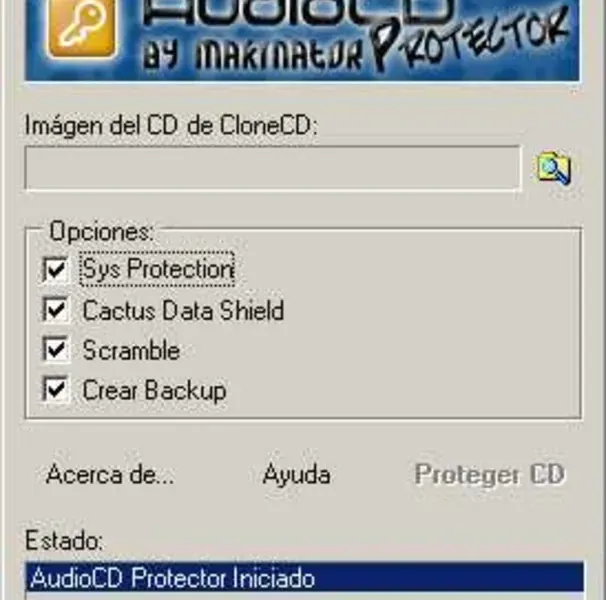Uncheck the Cactus Data Shield checkbox
Viewport: 606px width, 600px height.
pyautogui.click(x=55, y=310)
